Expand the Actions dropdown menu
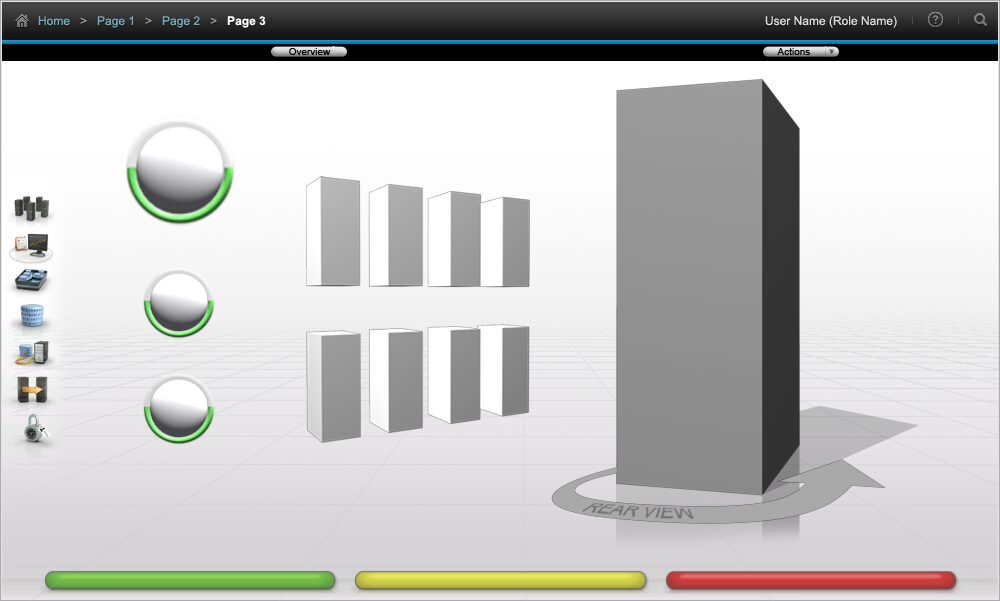Screen dimensions: 1000x601 pos(800,51)
